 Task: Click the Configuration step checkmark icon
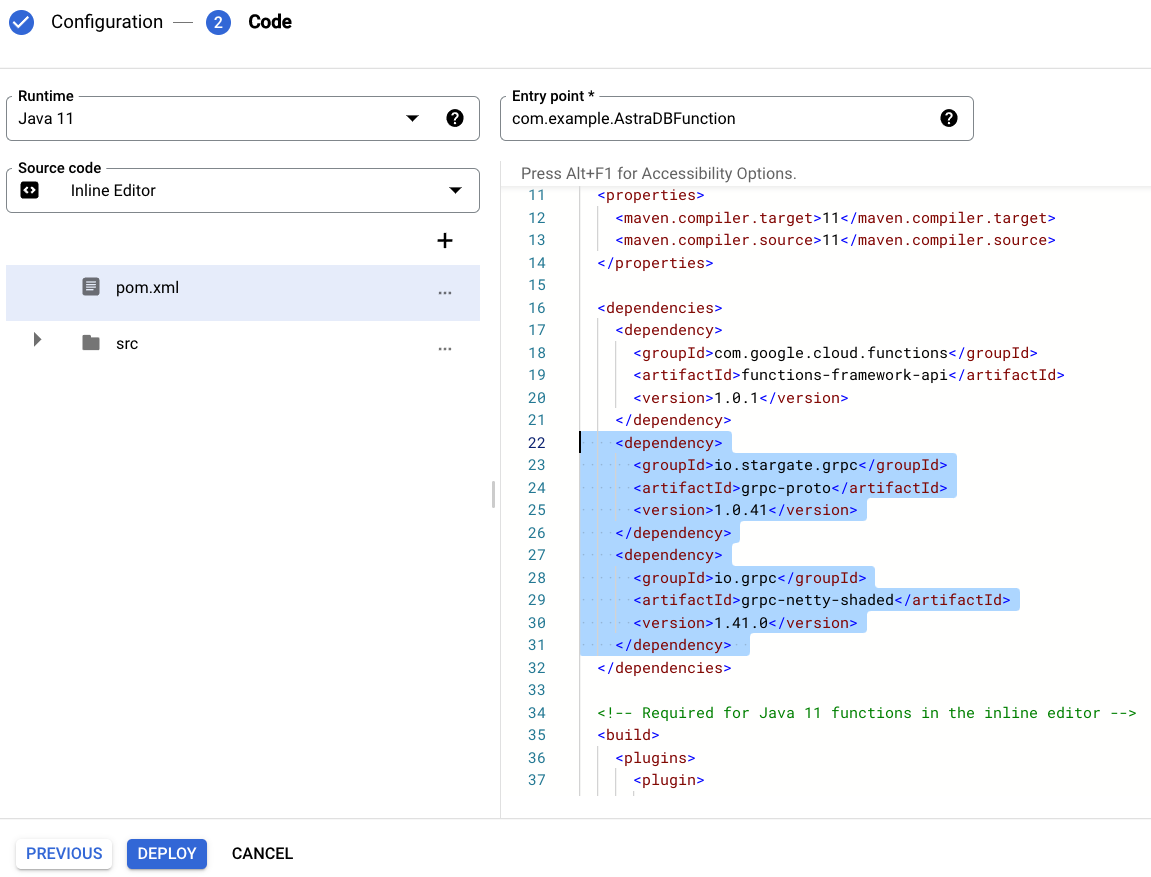point(21,22)
